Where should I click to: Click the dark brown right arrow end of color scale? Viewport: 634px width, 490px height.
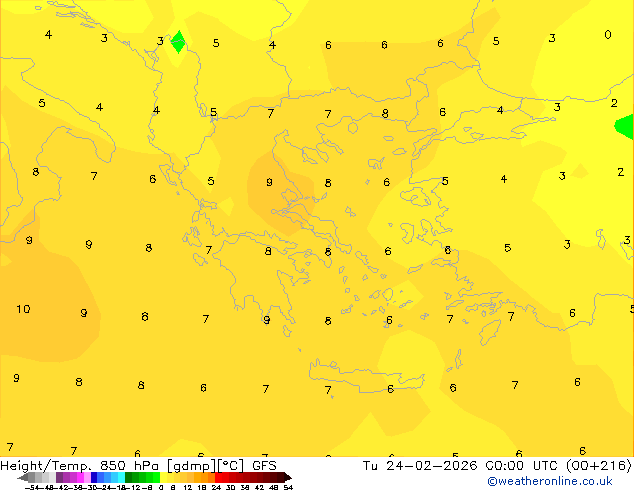coord(288,478)
